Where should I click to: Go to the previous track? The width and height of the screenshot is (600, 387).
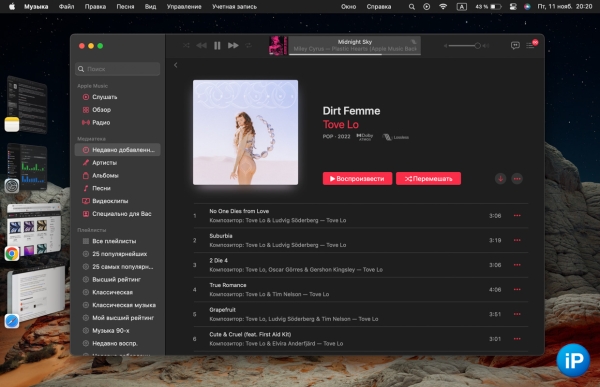pyautogui.click(x=201, y=46)
